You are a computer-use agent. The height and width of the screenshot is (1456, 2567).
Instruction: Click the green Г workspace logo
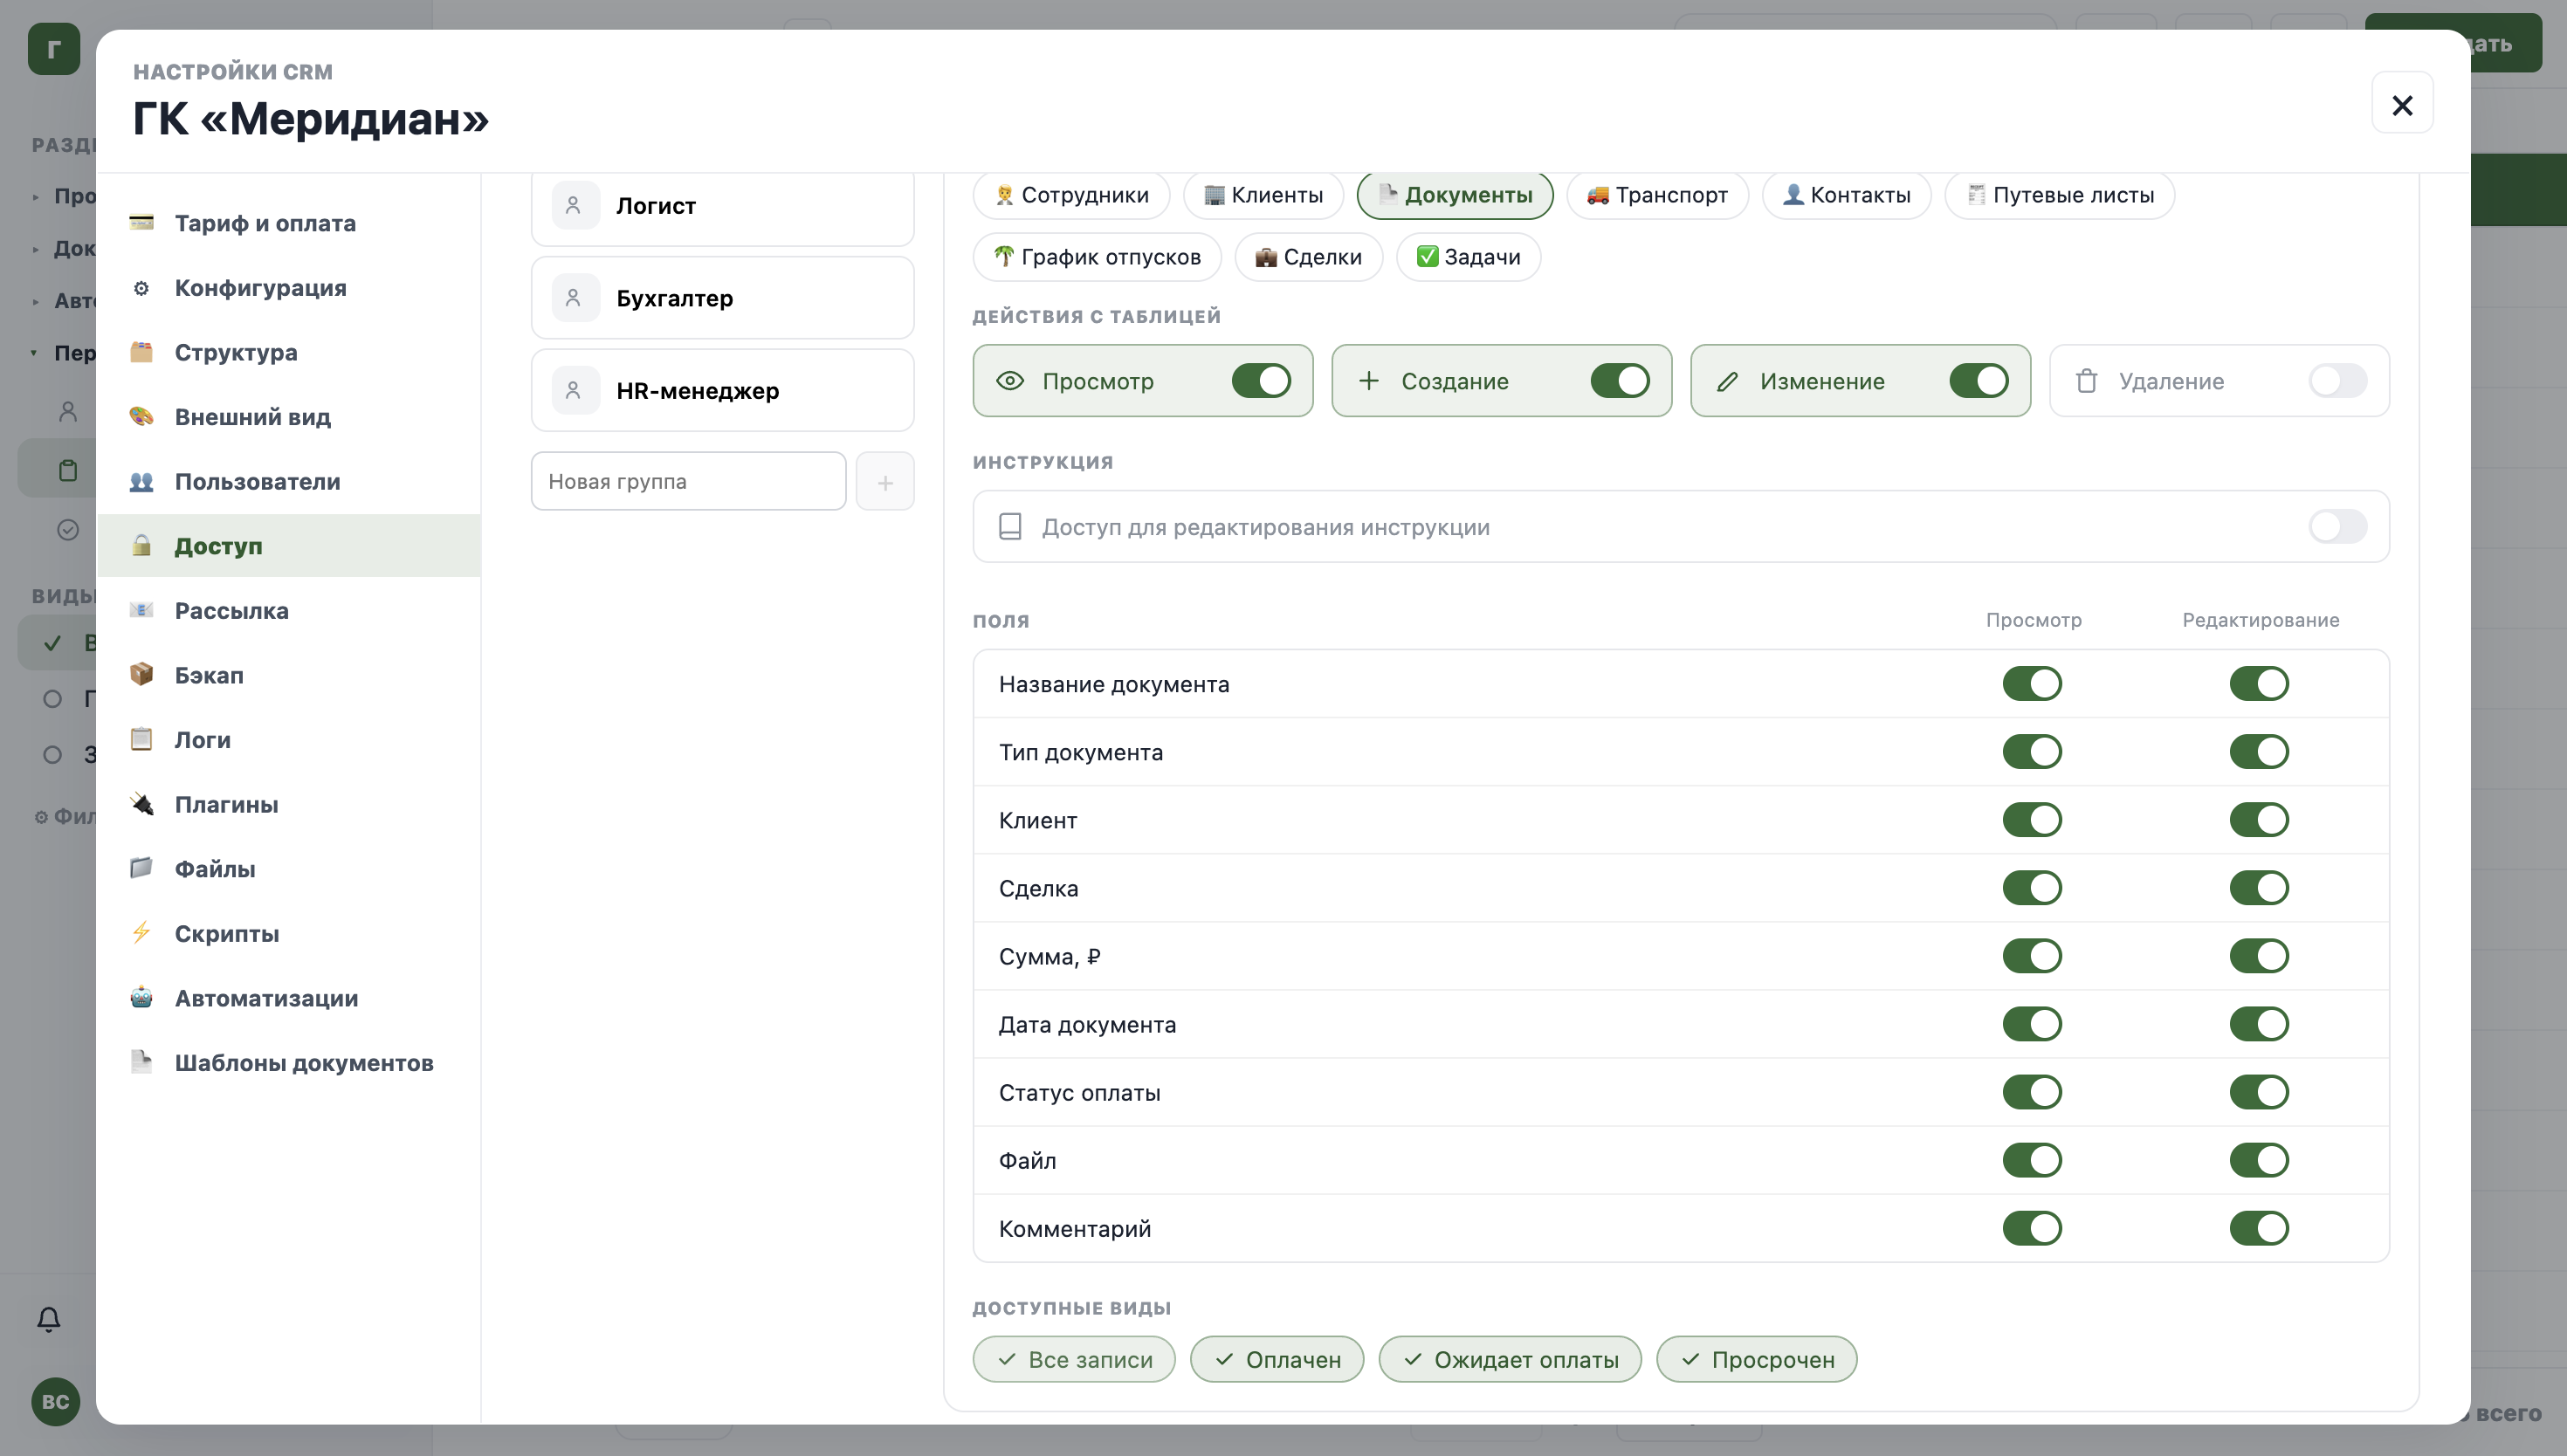click(54, 49)
